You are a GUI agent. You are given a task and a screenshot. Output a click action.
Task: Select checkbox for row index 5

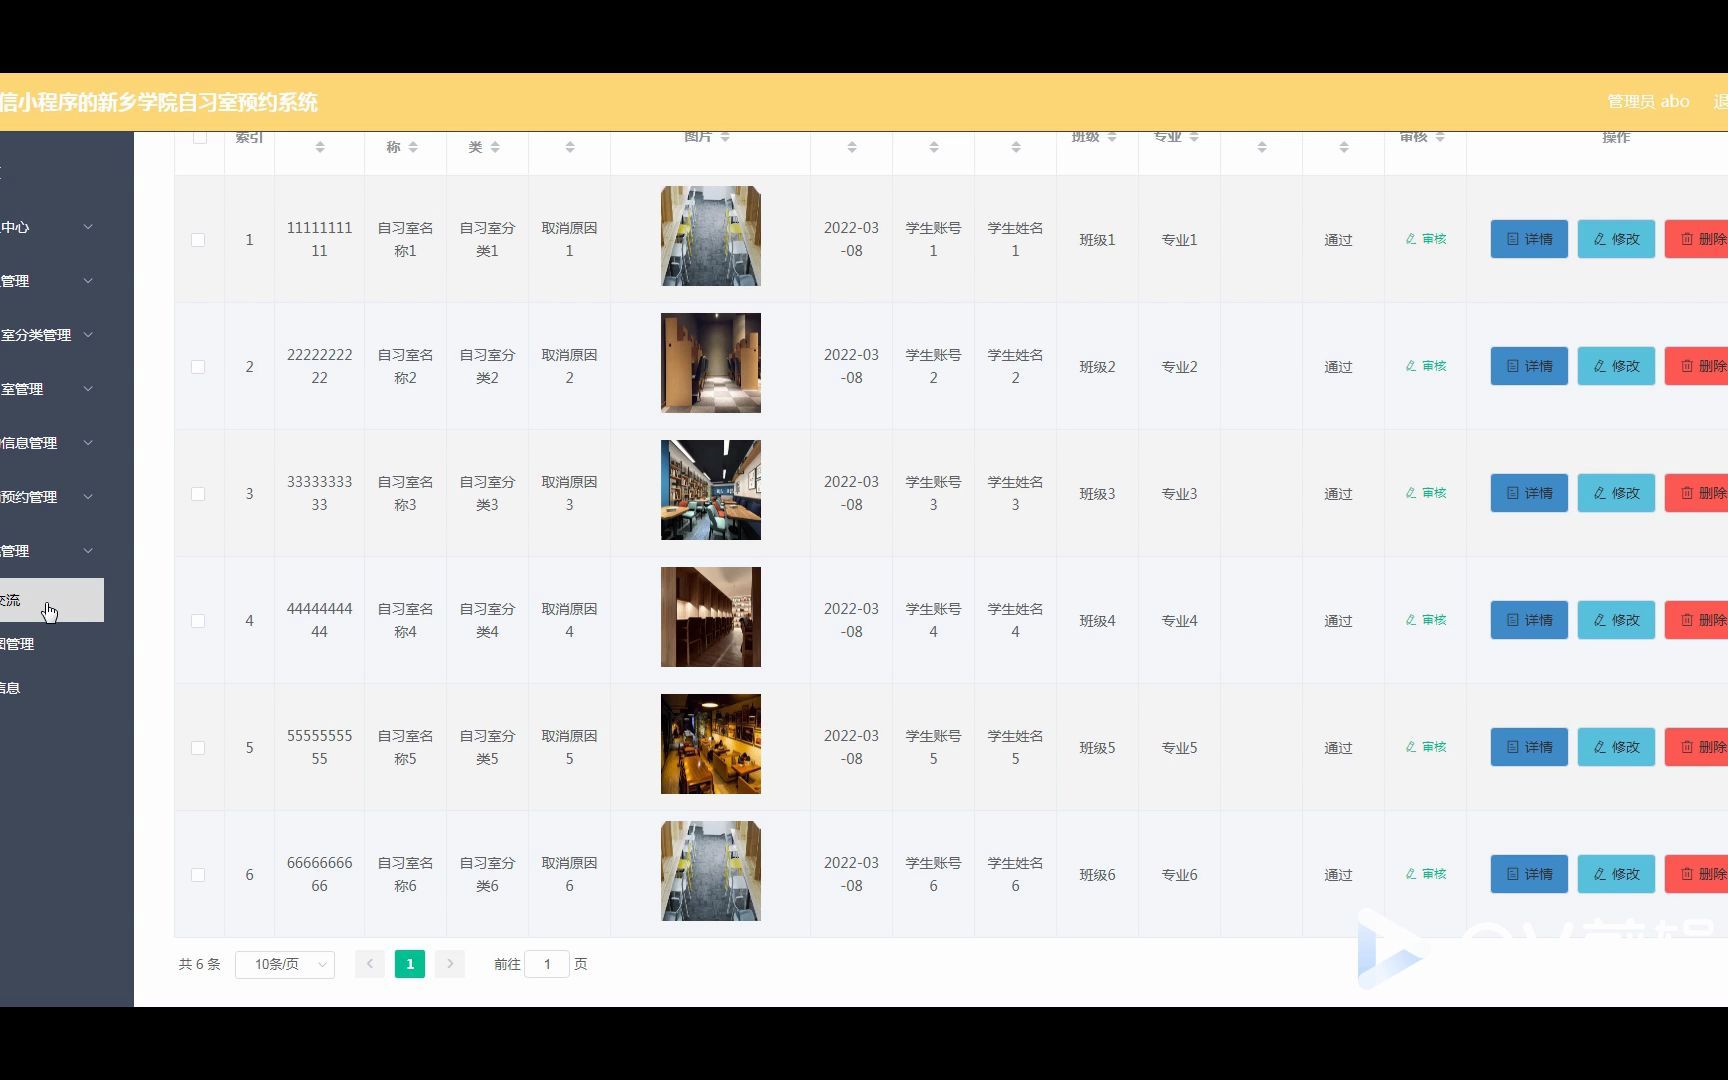[198, 748]
